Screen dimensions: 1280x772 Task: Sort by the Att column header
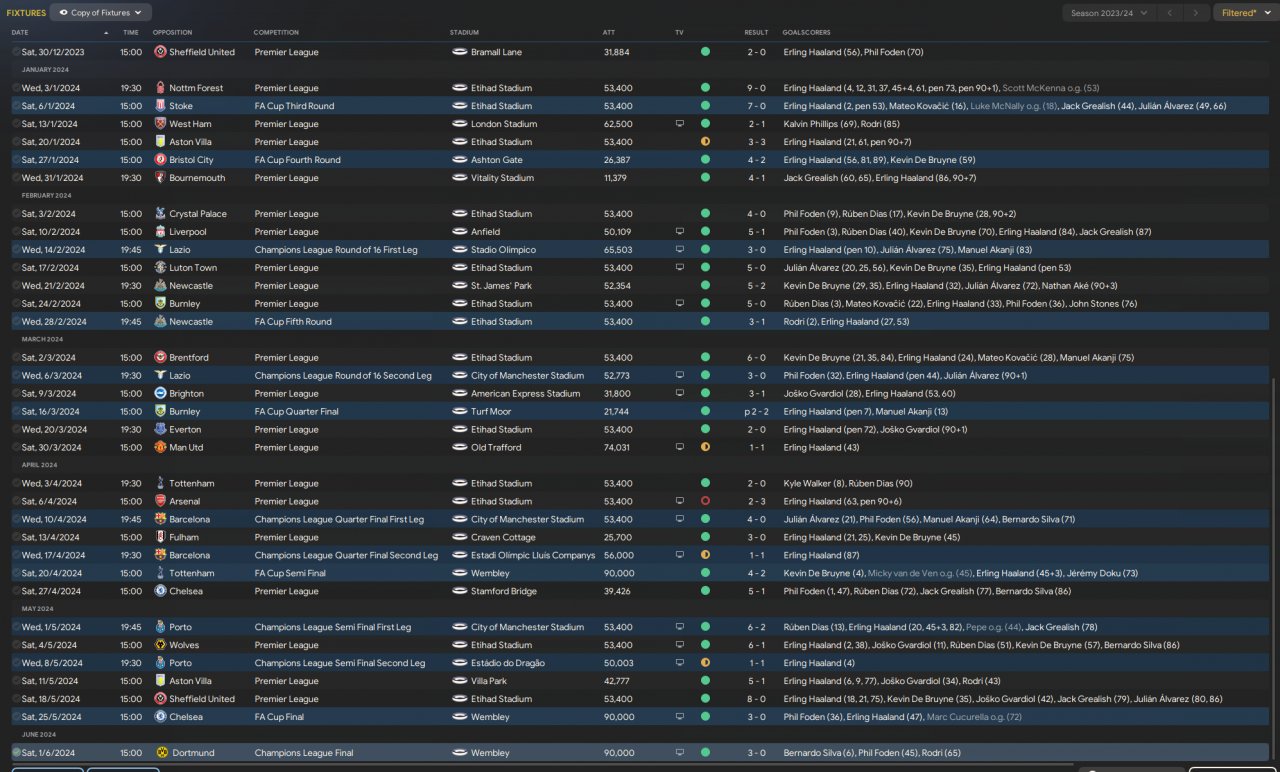[x=609, y=33]
